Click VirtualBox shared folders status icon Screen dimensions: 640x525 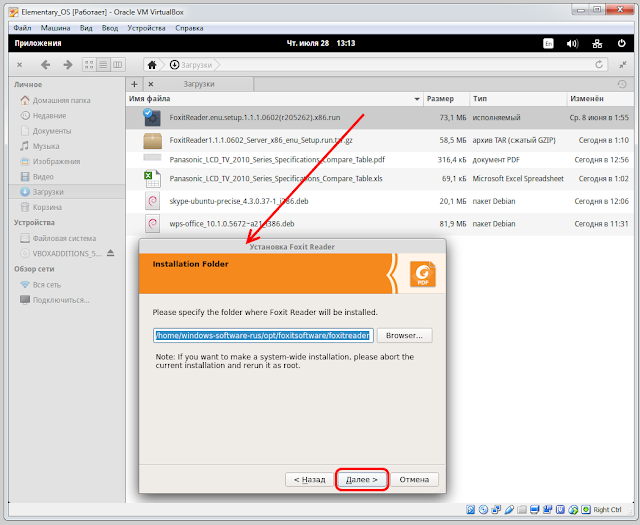(x=522, y=509)
